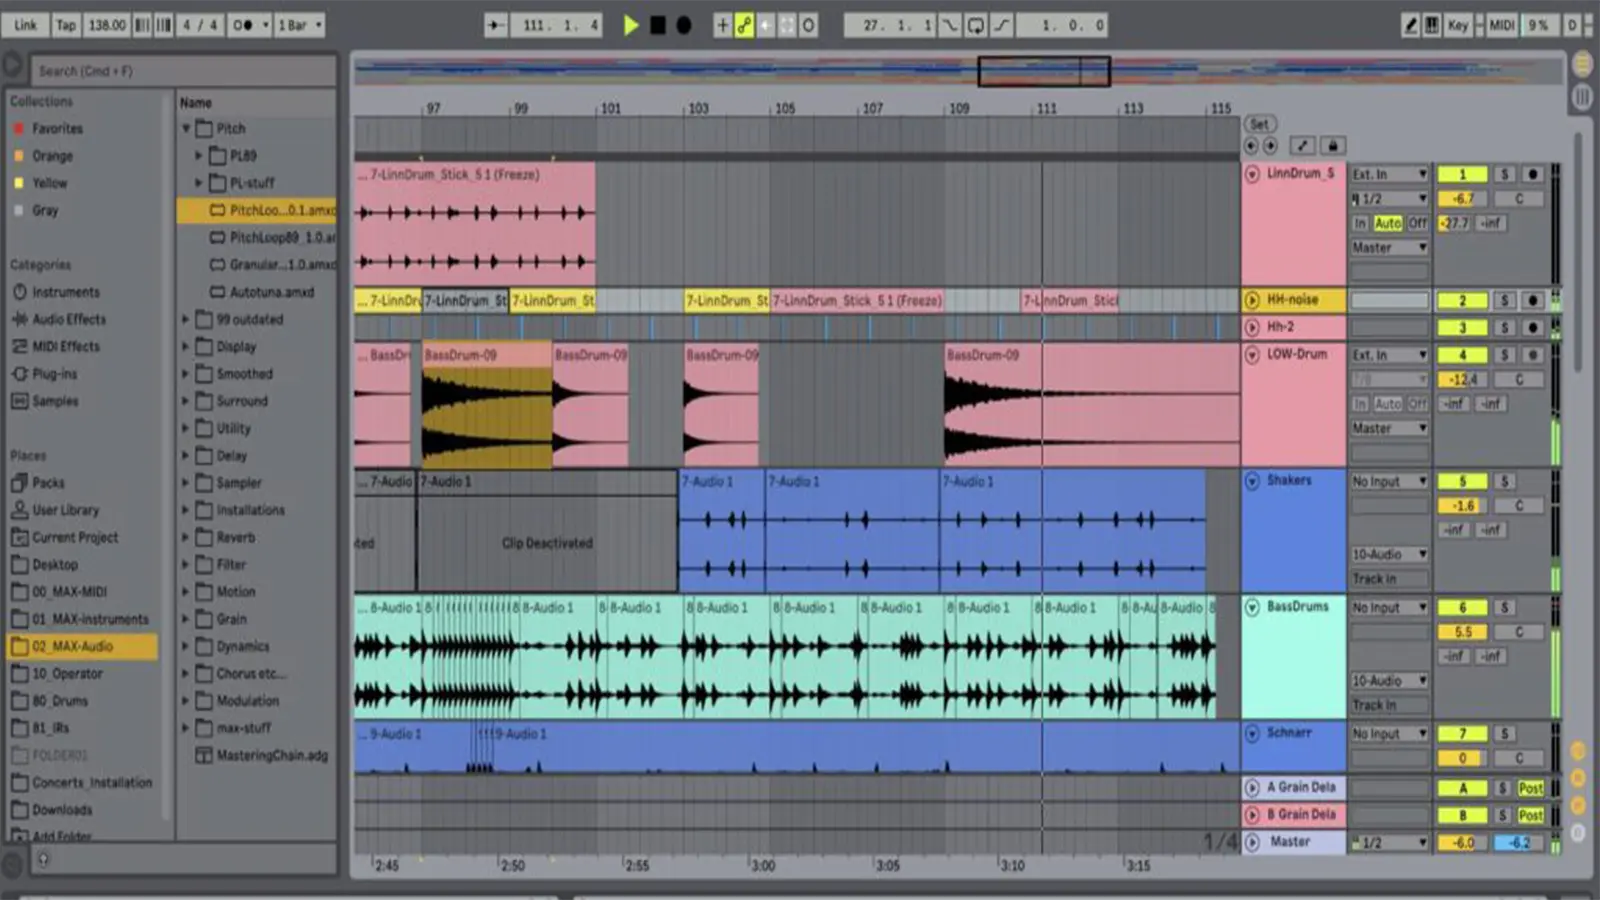The height and width of the screenshot is (900, 1600).
Task: Expand the Sampler folder
Action: [x=186, y=483]
